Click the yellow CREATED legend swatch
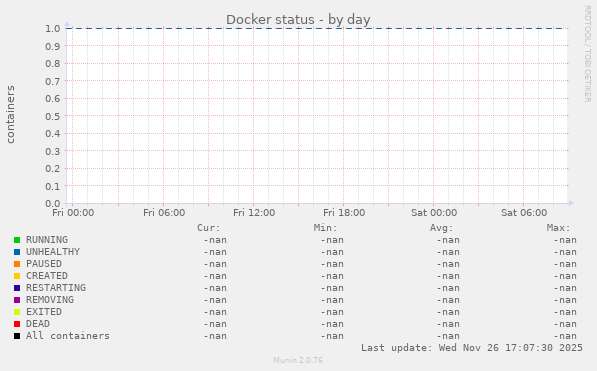597x371 pixels. pyautogui.click(x=17, y=276)
